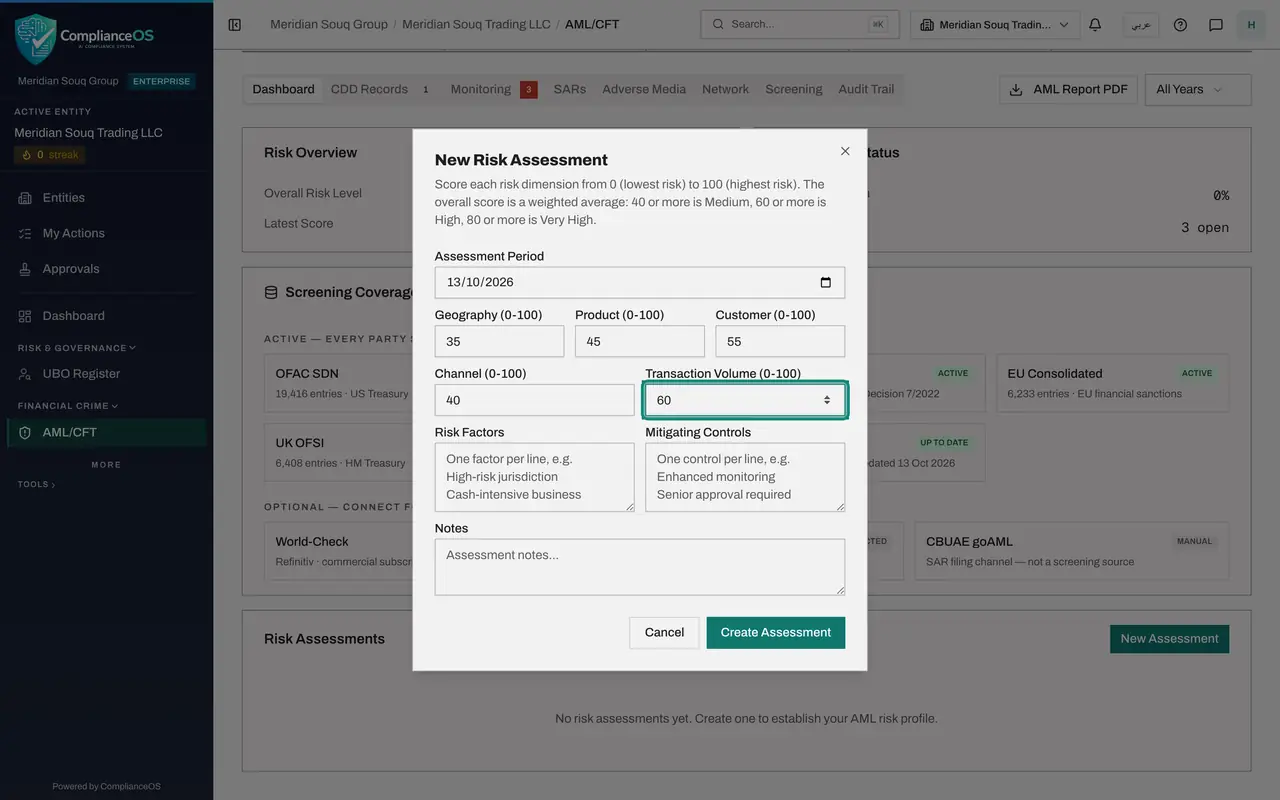The width and height of the screenshot is (1280, 800).
Task: Open the SARs tab
Action: (x=570, y=89)
